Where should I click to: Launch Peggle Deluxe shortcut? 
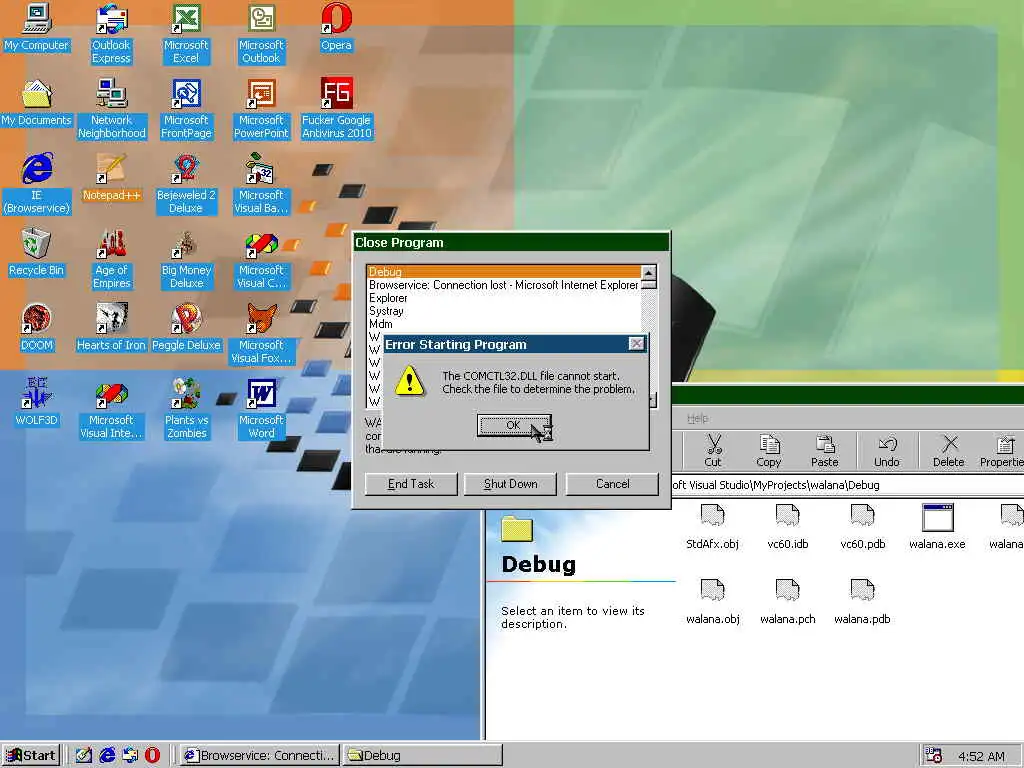click(186, 328)
